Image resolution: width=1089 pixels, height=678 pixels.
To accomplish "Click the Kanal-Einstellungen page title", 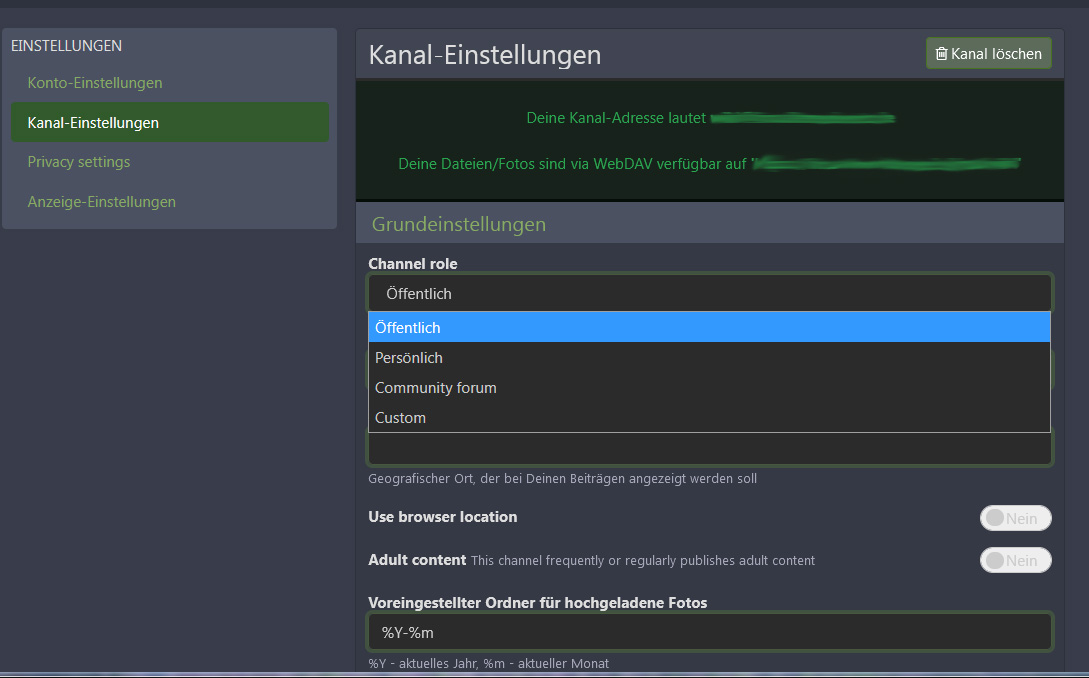I will click(x=485, y=55).
